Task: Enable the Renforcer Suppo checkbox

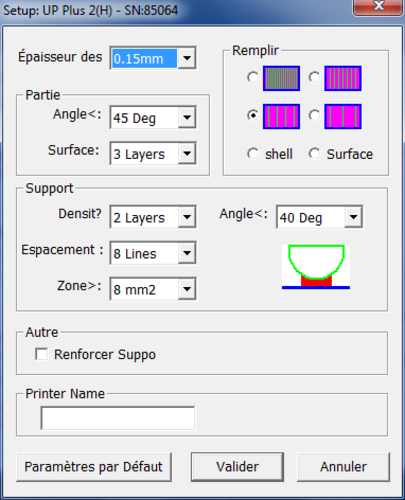Action: (41, 354)
